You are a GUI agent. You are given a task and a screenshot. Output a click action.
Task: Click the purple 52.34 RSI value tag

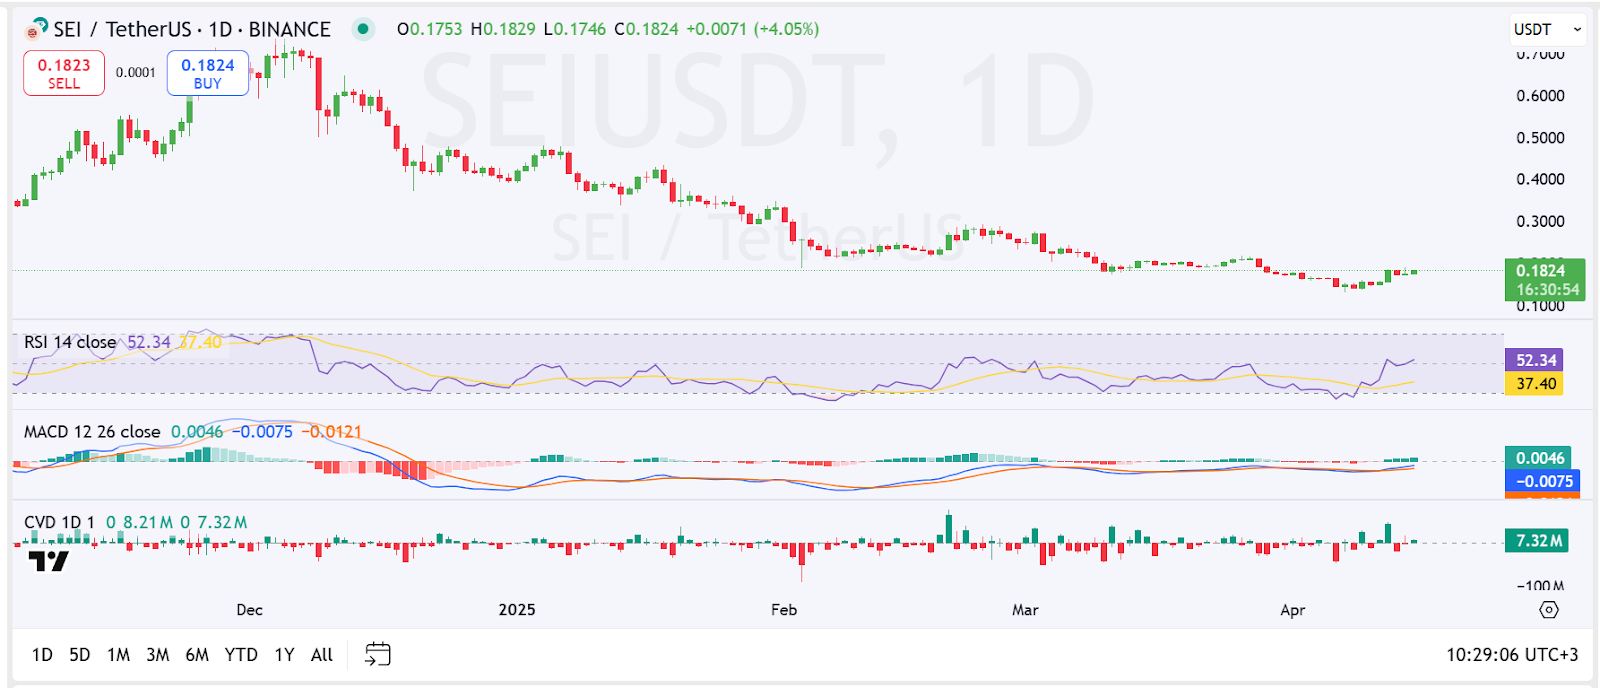point(1536,360)
